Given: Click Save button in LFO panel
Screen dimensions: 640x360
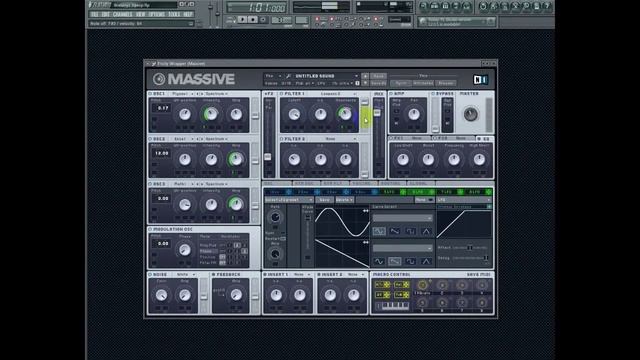Looking at the screenshot, I should [x=324, y=200].
